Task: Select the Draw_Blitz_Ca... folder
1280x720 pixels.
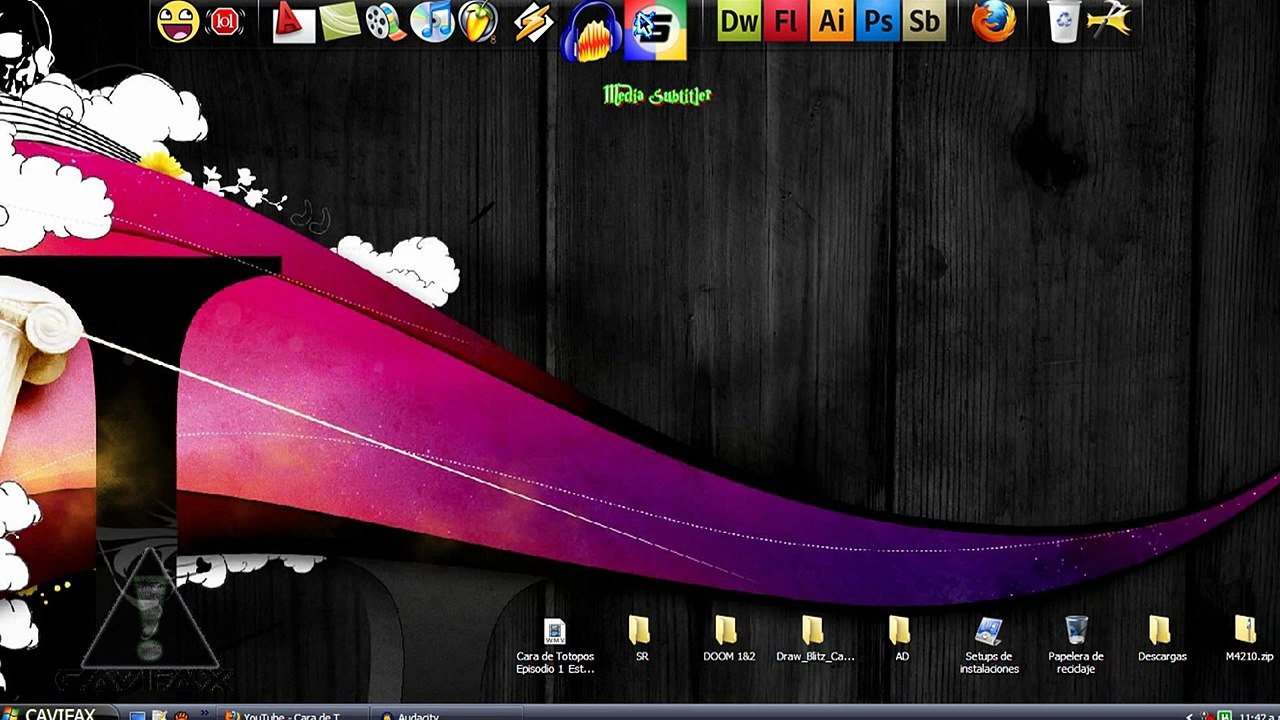Action: 814,640
